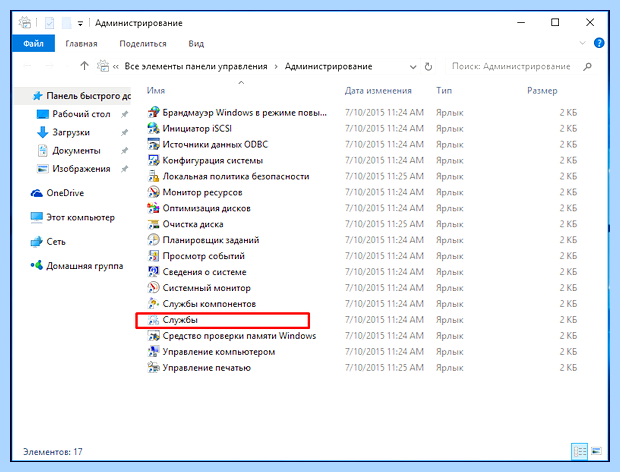Switch to large icons view in status bar
620x472 pixels.
coord(596,451)
